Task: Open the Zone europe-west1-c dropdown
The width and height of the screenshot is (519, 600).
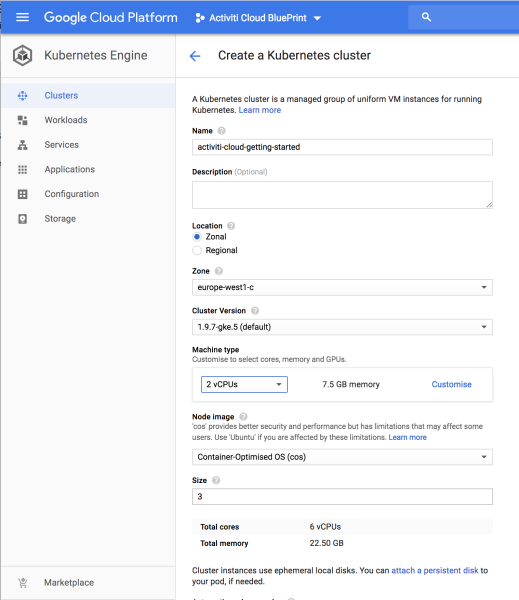Action: tap(342, 287)
